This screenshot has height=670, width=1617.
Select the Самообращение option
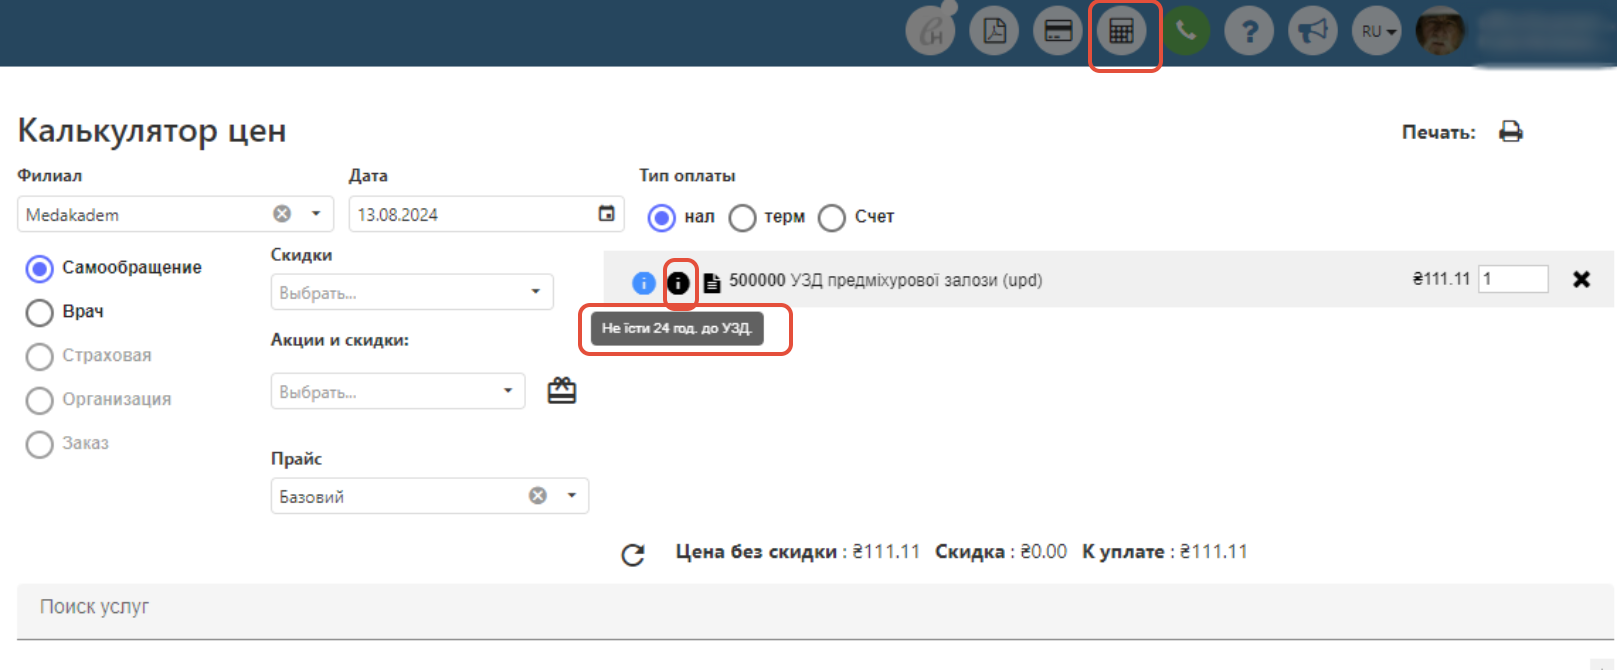[40, 269]
